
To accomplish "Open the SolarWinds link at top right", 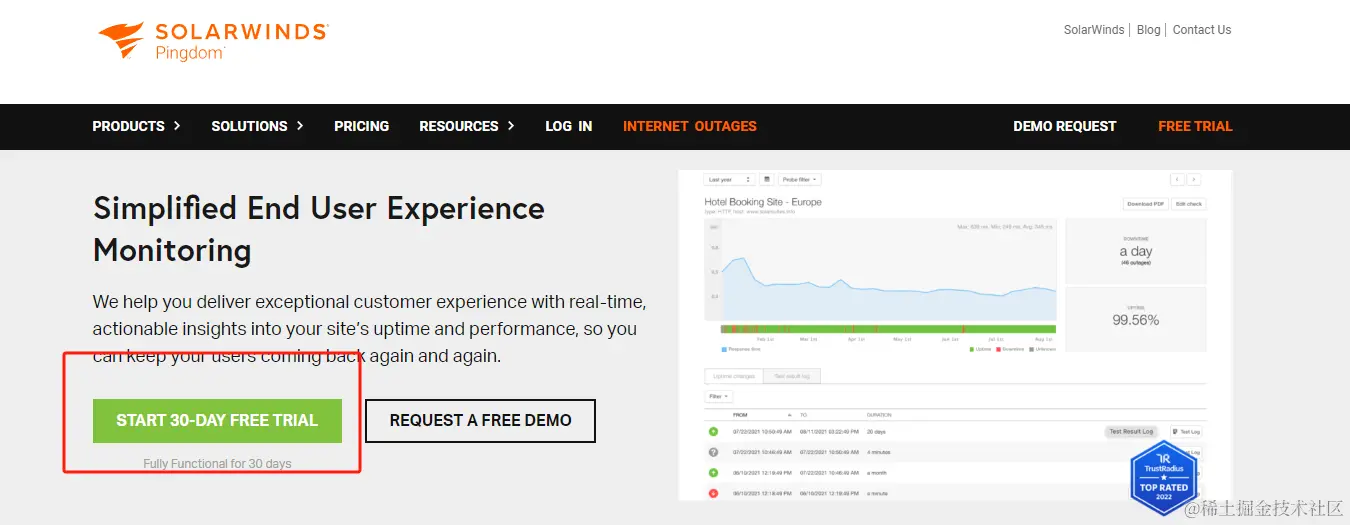I will pyautogui.click(x=1094, y=30).
